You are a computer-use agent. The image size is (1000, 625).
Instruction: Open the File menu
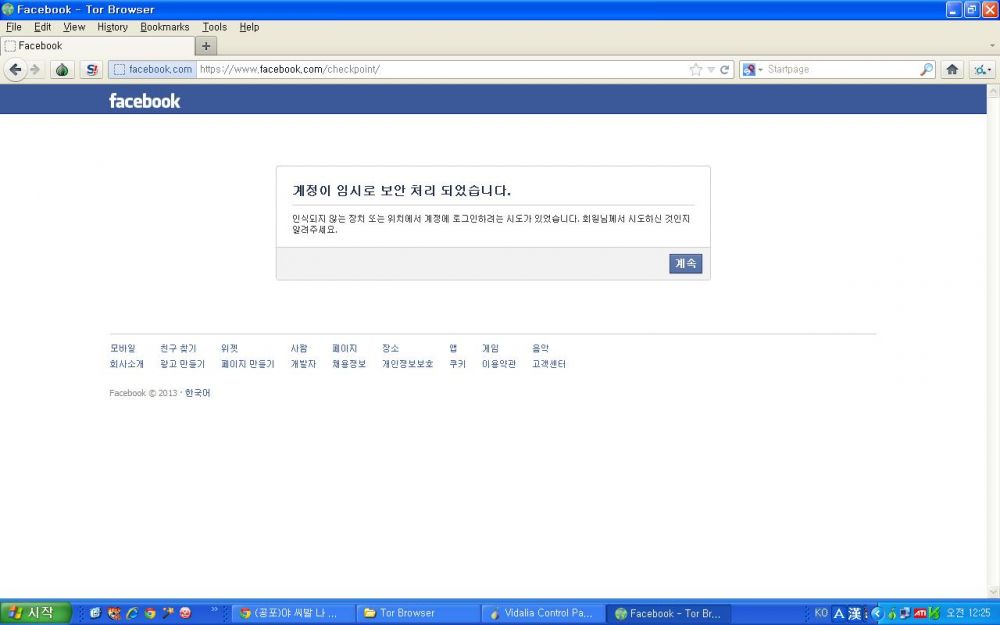(13, 27)
